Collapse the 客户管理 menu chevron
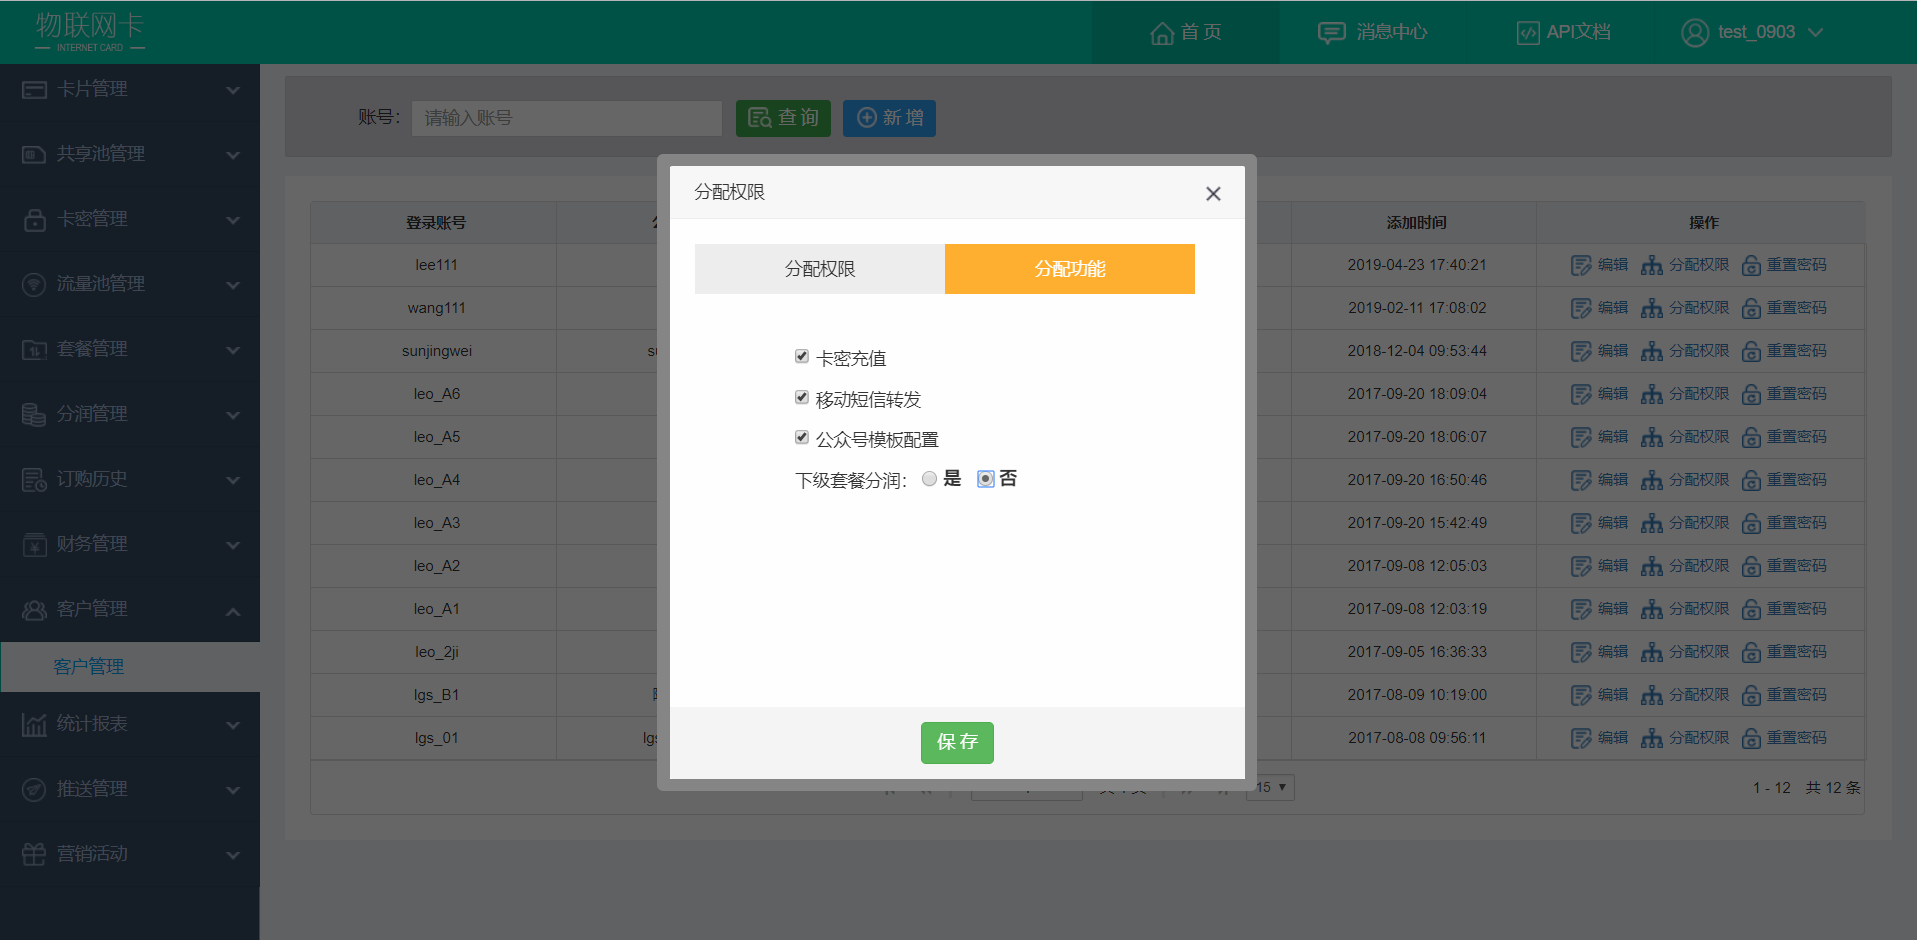The image size is (1917, 940). click(x=233, y=611)
